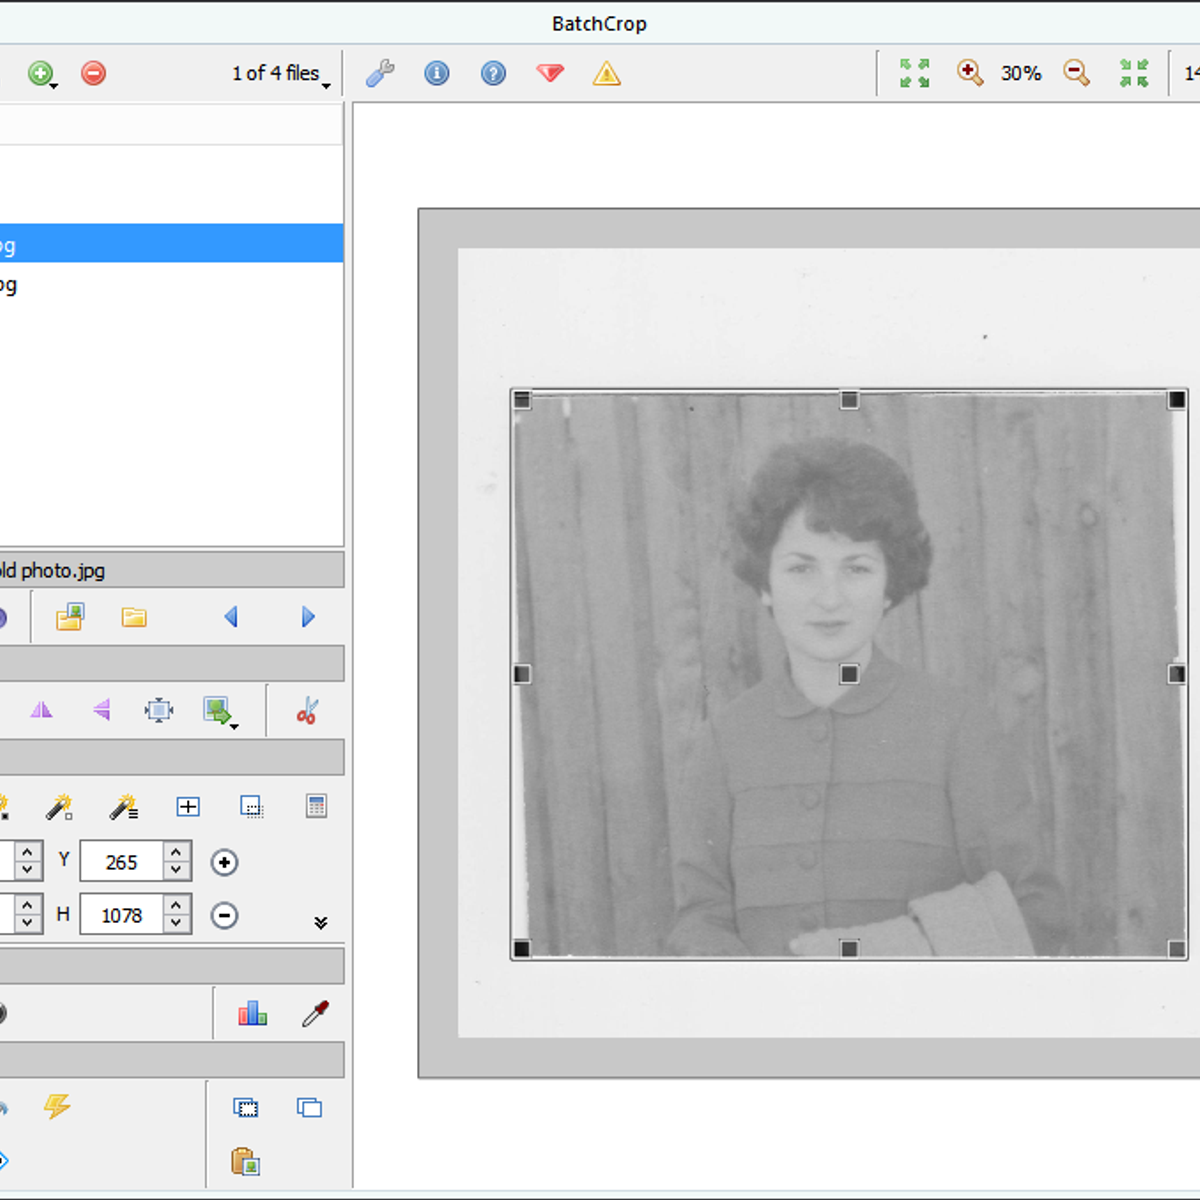Open the green add files dropdown

[x=42, y=74]
